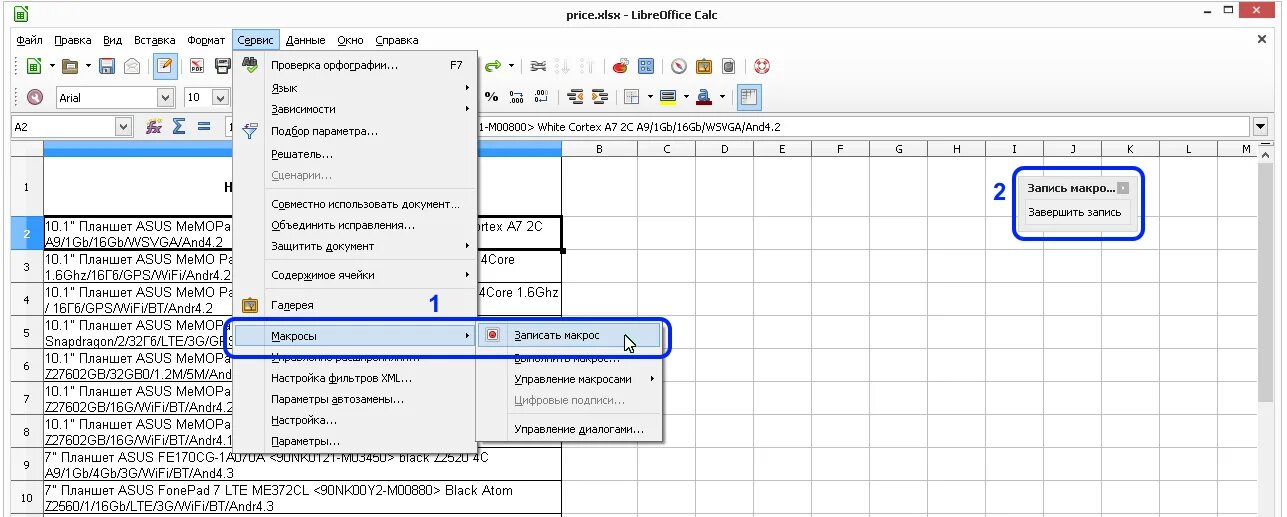
Task: Click Decrease indent icon
Action: 575,97
